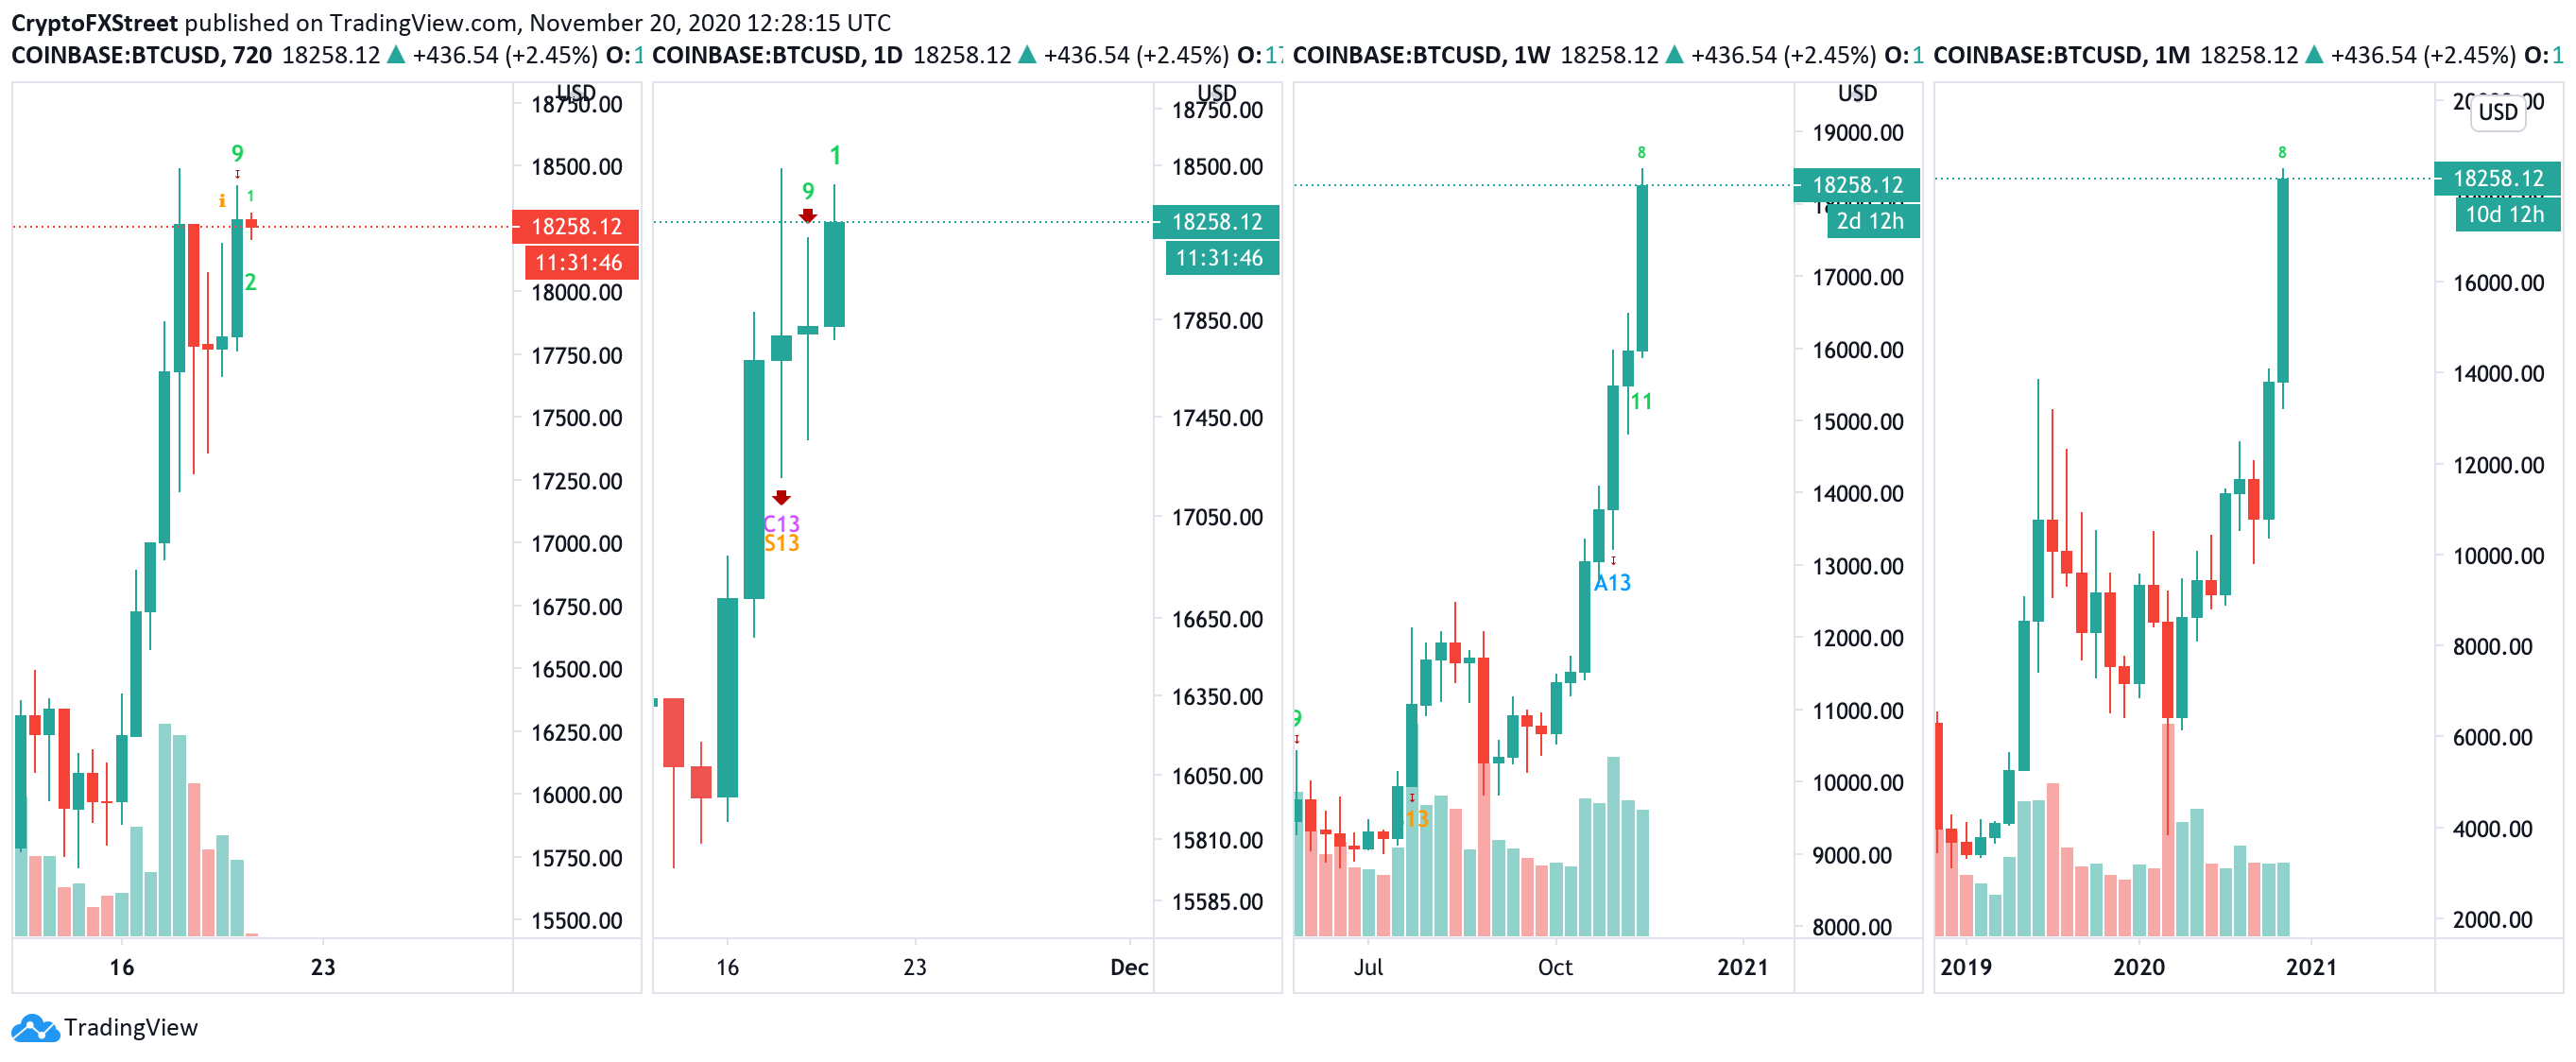Click the USD currency button on monthly chart

2498,112
